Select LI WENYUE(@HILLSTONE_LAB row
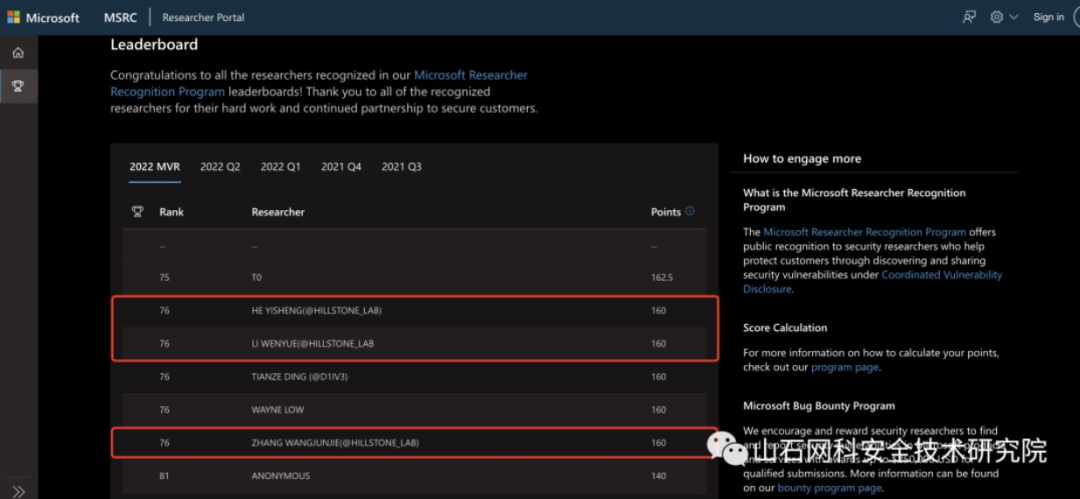The image size is (1080, 499). tap(415, 343)
